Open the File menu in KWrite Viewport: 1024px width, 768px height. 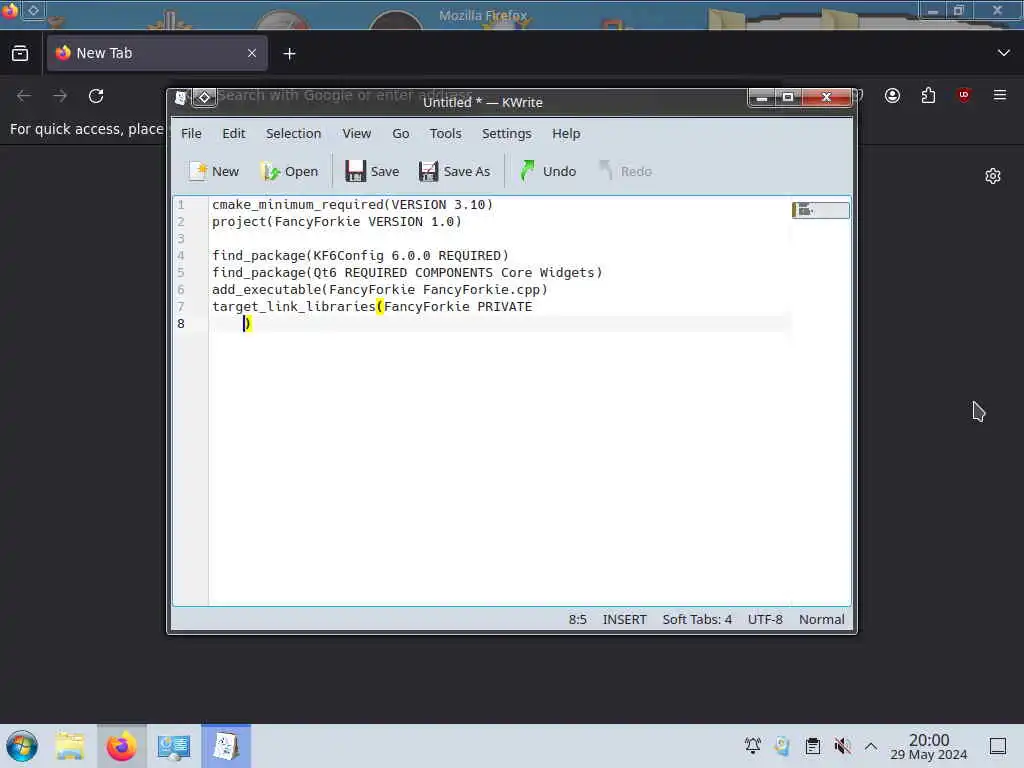[191, 133]
